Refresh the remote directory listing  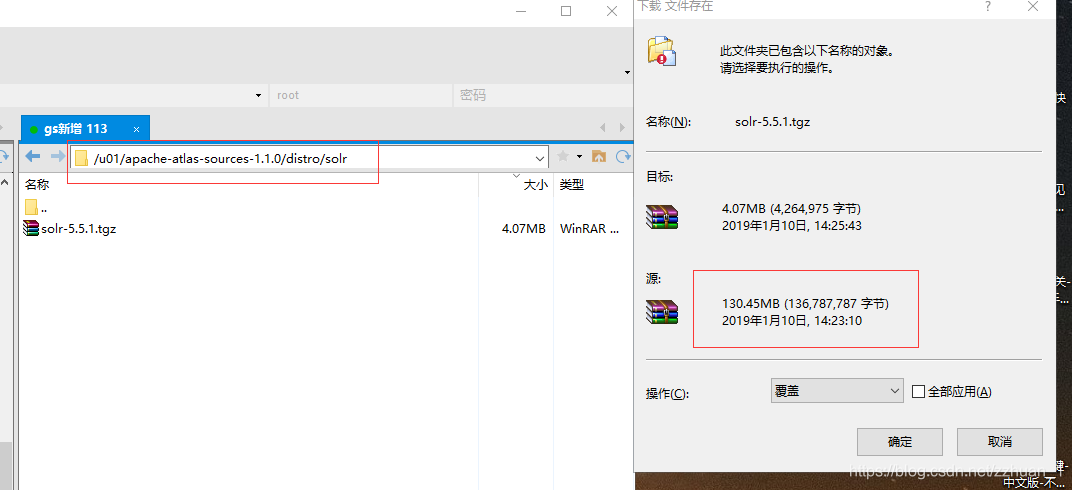pos(623,156)
